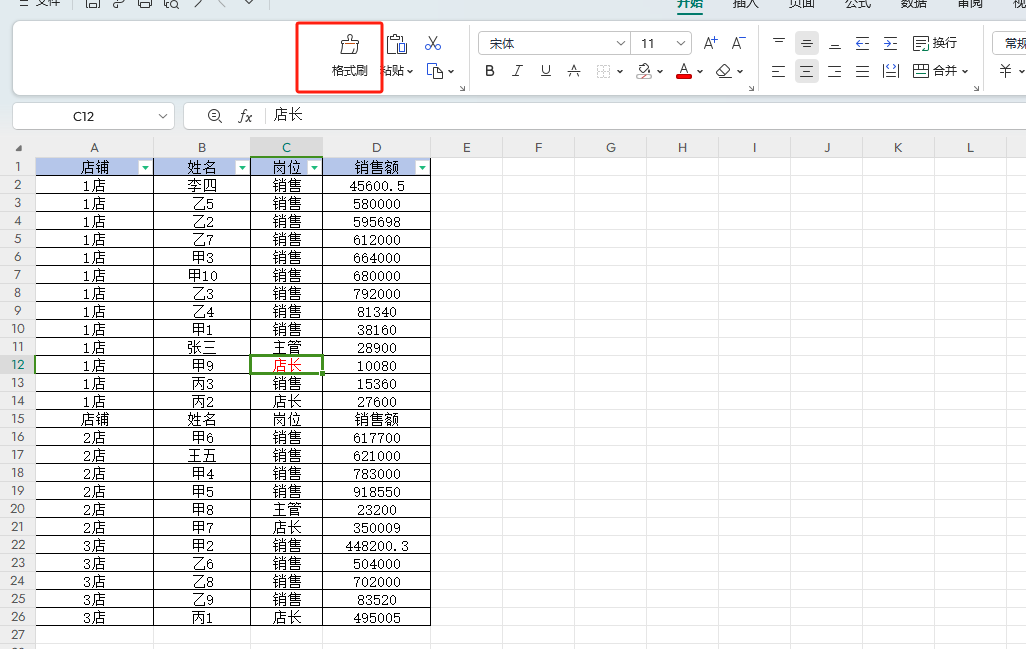Increase font size with A+ icon
The width and height of the screenshot is (1026, 649).
[711, 43]
